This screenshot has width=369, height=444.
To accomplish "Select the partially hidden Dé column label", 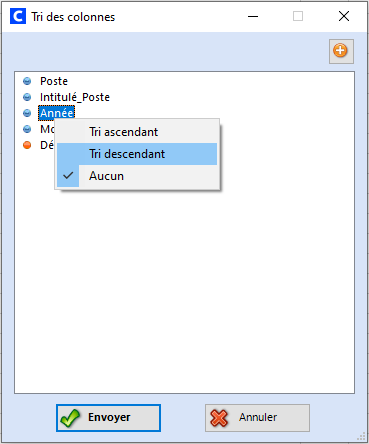I will pyautogui.click(x=47, y=145).
